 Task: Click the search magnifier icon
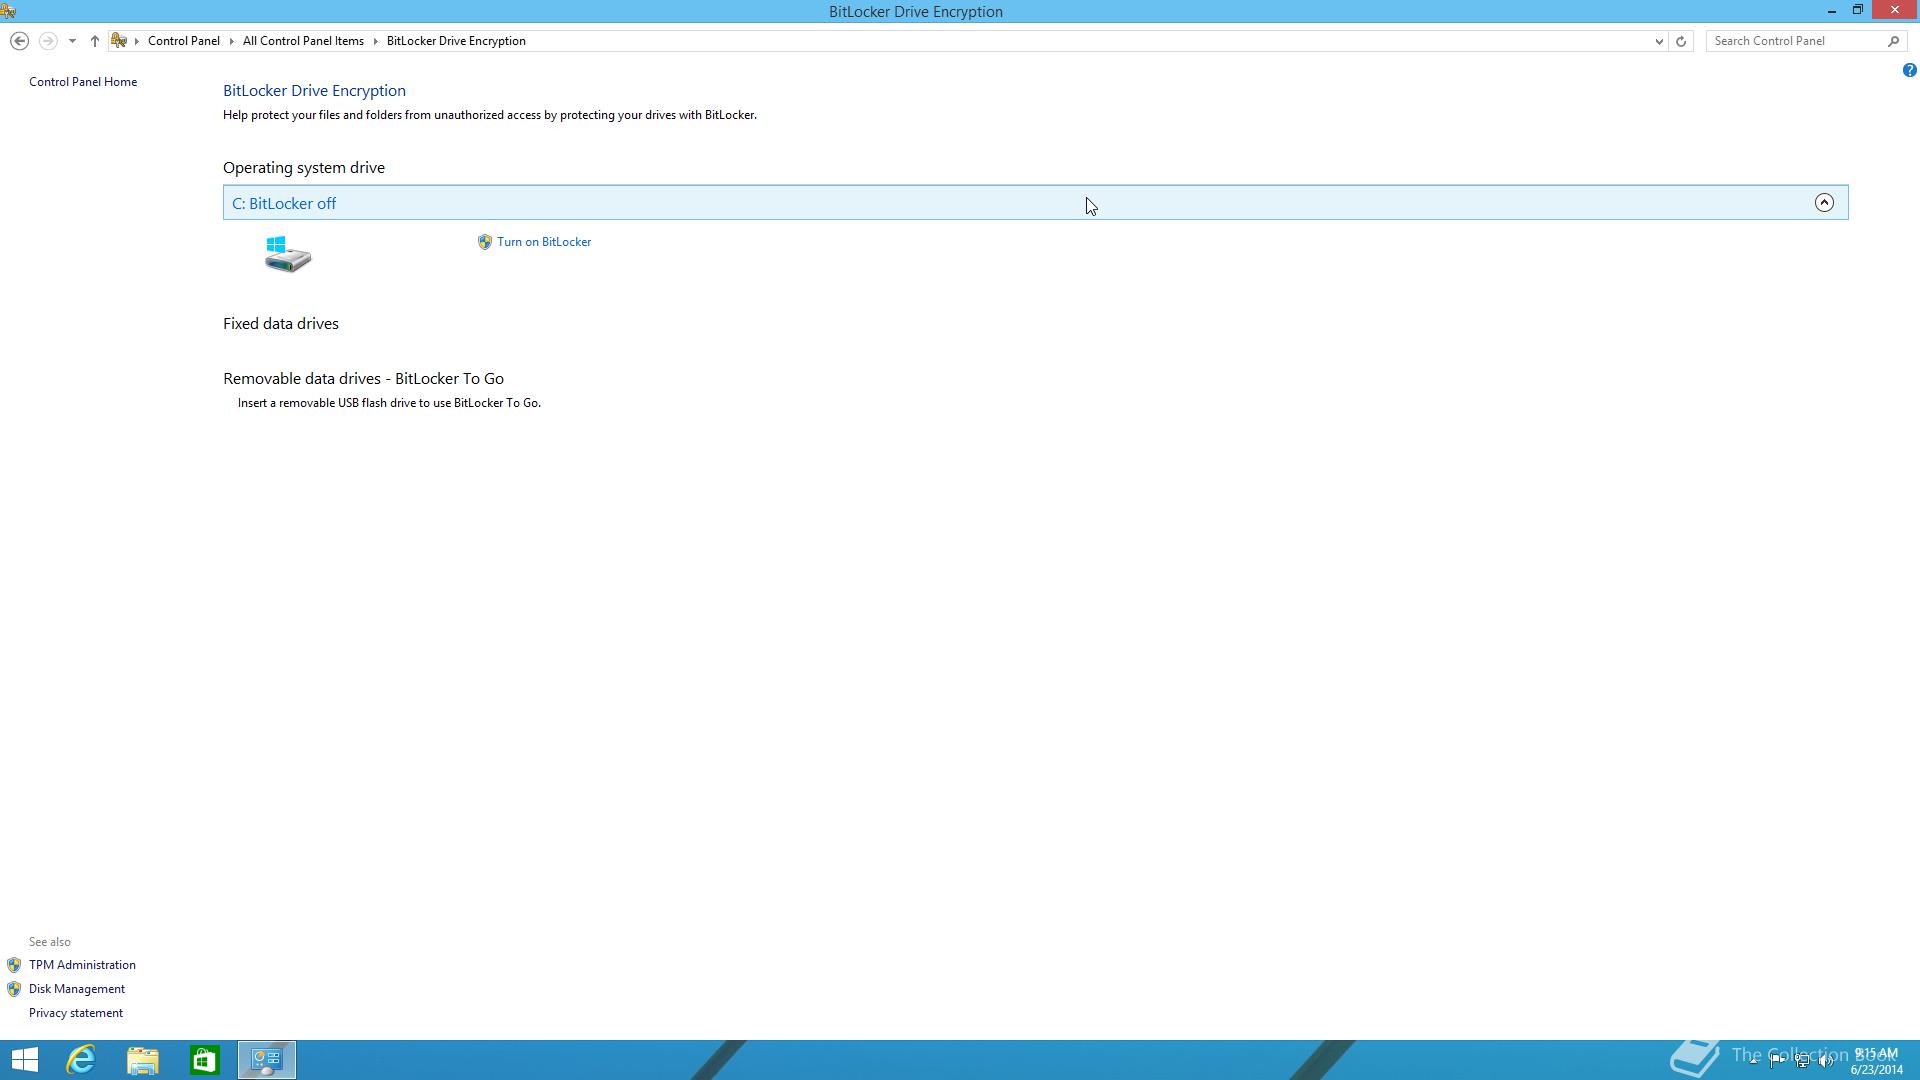tap(1893, 41)
